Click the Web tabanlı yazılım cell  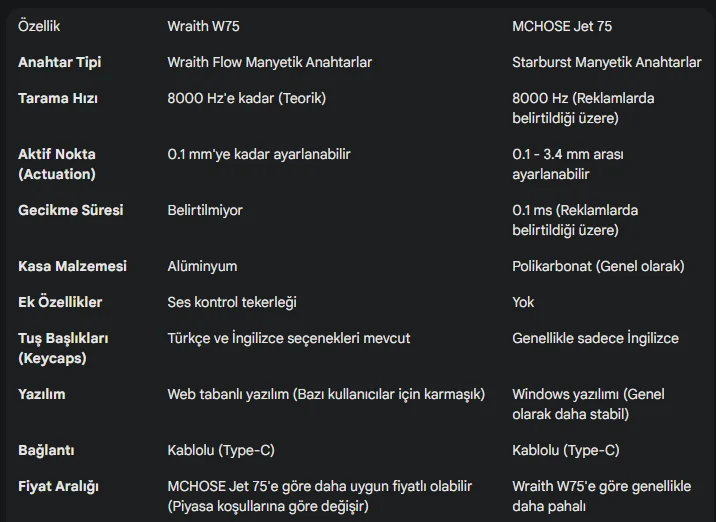pyautogui.click(x=326, y=394)
